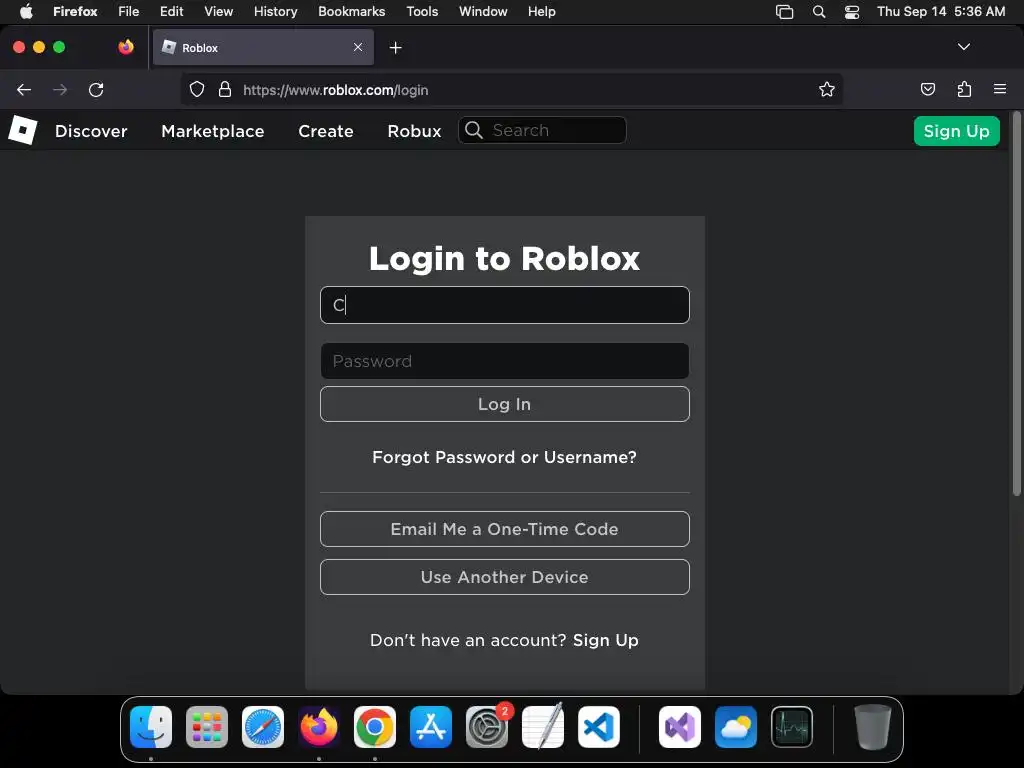Click the search magnifier icon in Roblox navbar
The width and height of the screenshot is (1024, 768).
(474, 130)
